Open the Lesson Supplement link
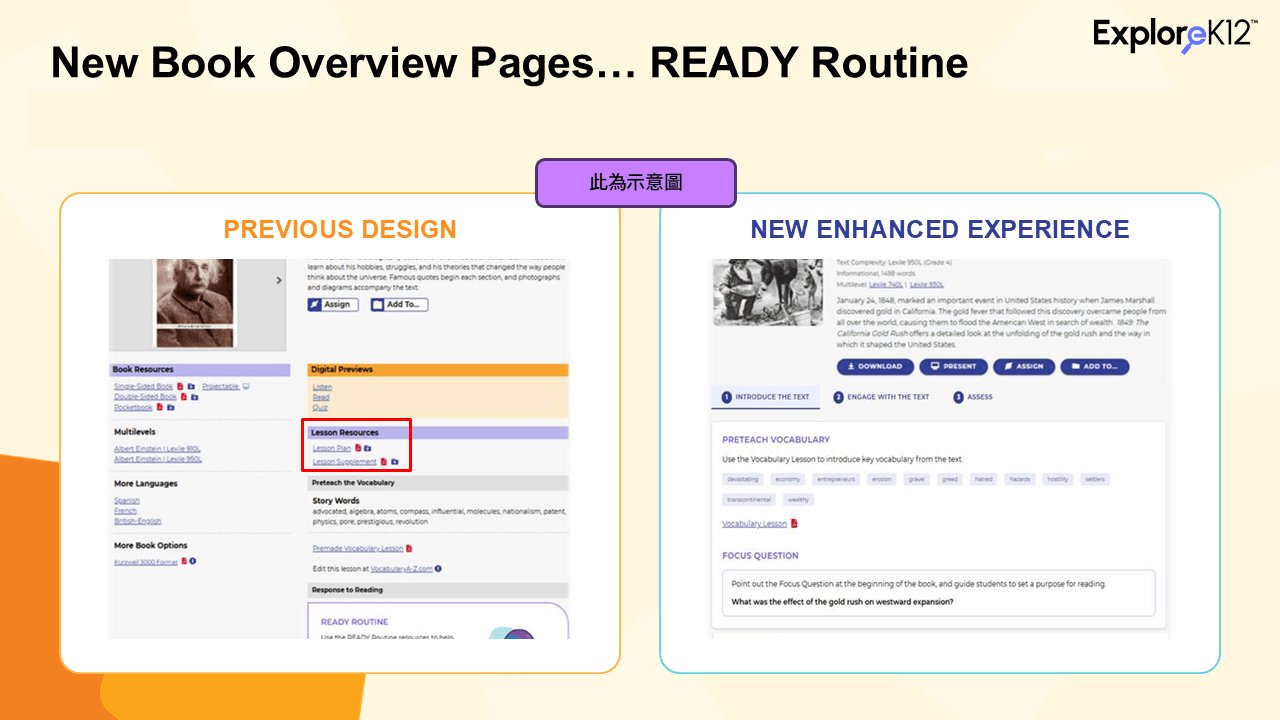Screen dimensions: 1280x720 click(x=344, y=462)
